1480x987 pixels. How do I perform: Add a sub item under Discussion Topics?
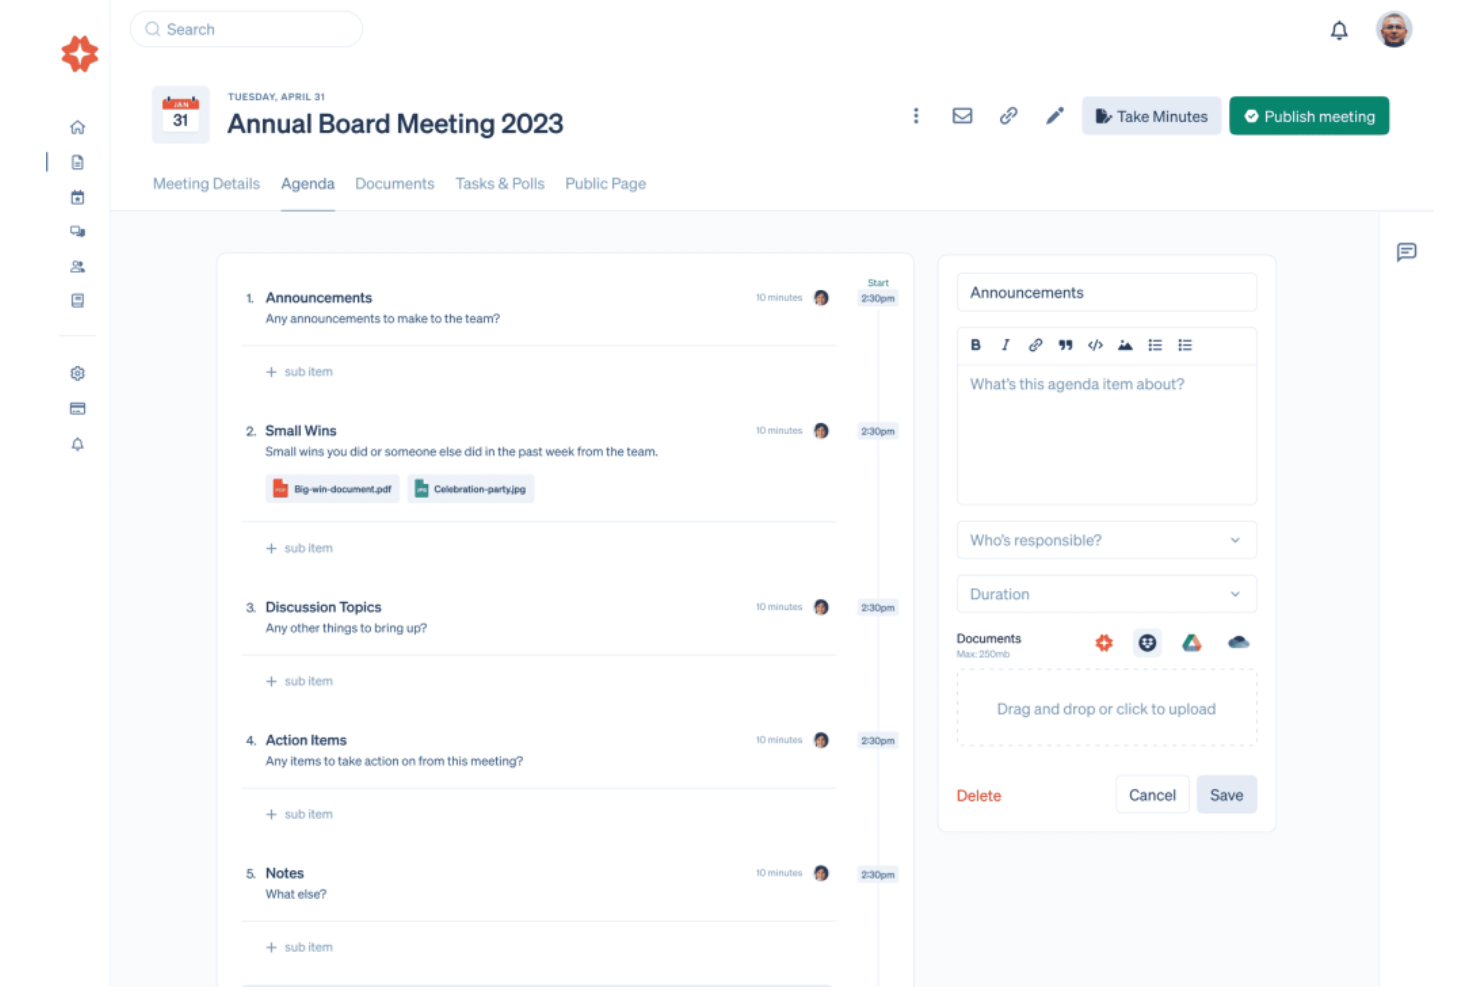(298, 680)
